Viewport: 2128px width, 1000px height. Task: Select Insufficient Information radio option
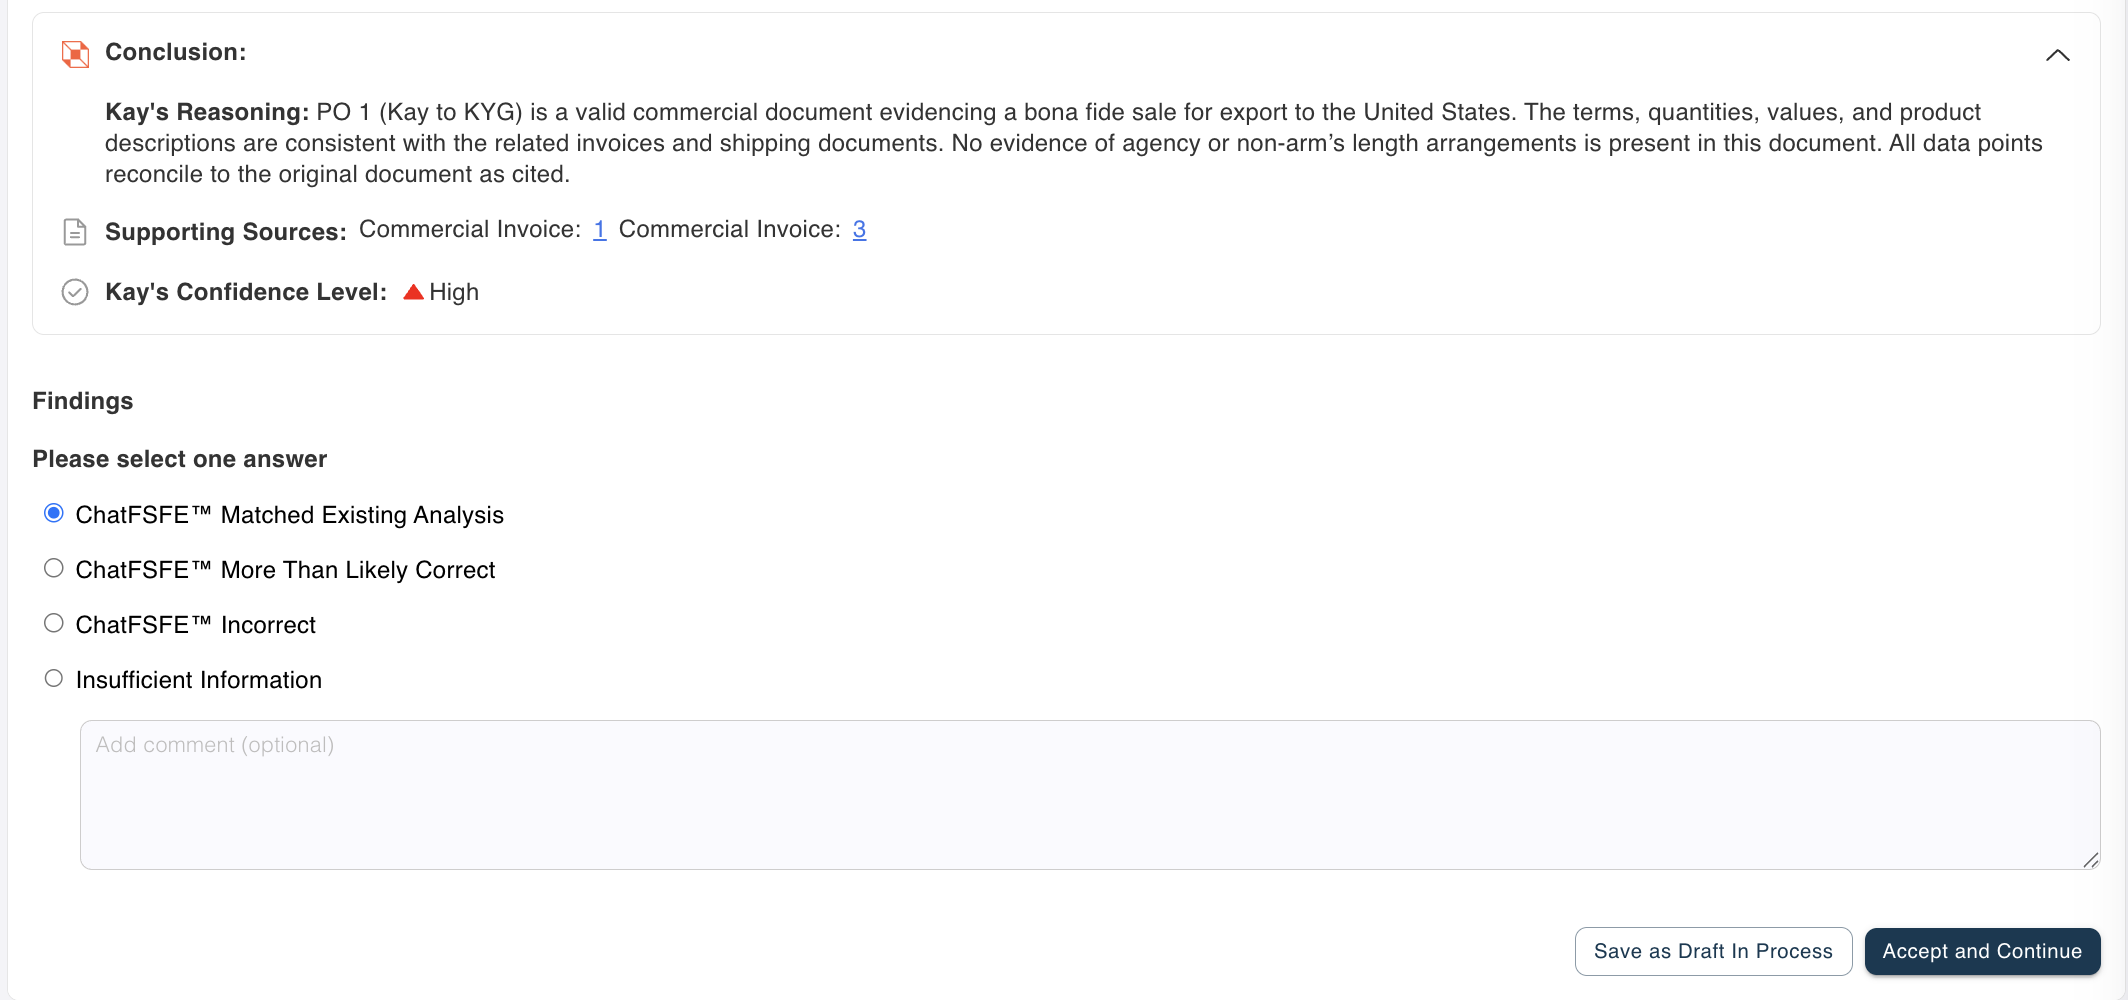point(54,679)
